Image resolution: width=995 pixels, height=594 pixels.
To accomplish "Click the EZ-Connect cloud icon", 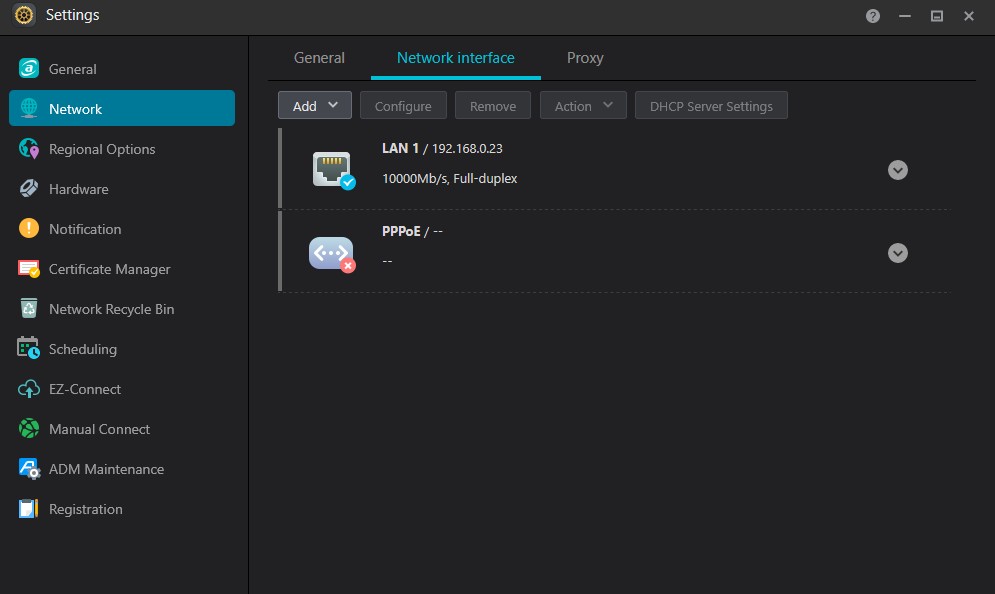I will 29,389.
